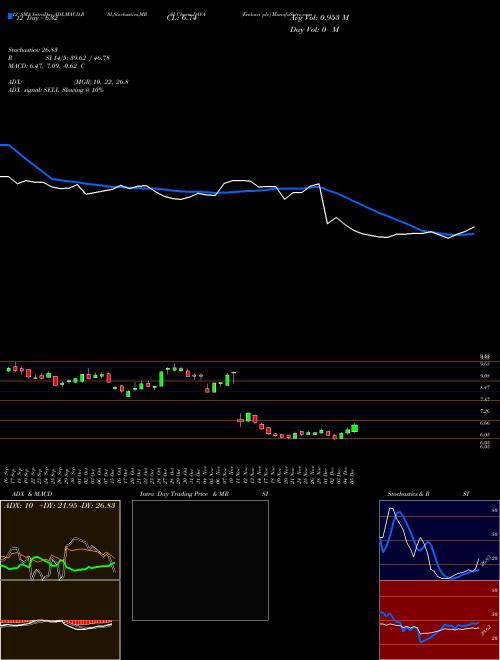This screenshot has height=660, width=500.
Task: Click the 'Day Vol: 0 M' label
Action: pyautogui.click(x=314, y=29)
